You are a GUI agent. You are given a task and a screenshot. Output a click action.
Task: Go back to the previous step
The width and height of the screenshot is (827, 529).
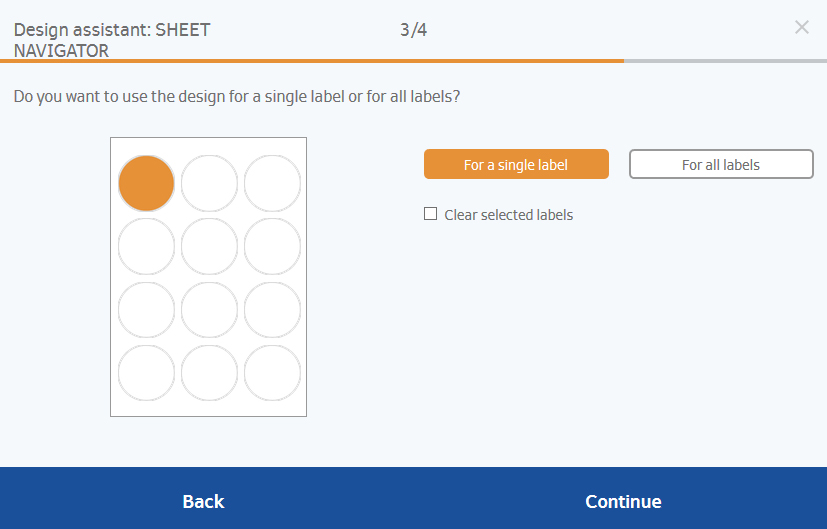[203, 501]
